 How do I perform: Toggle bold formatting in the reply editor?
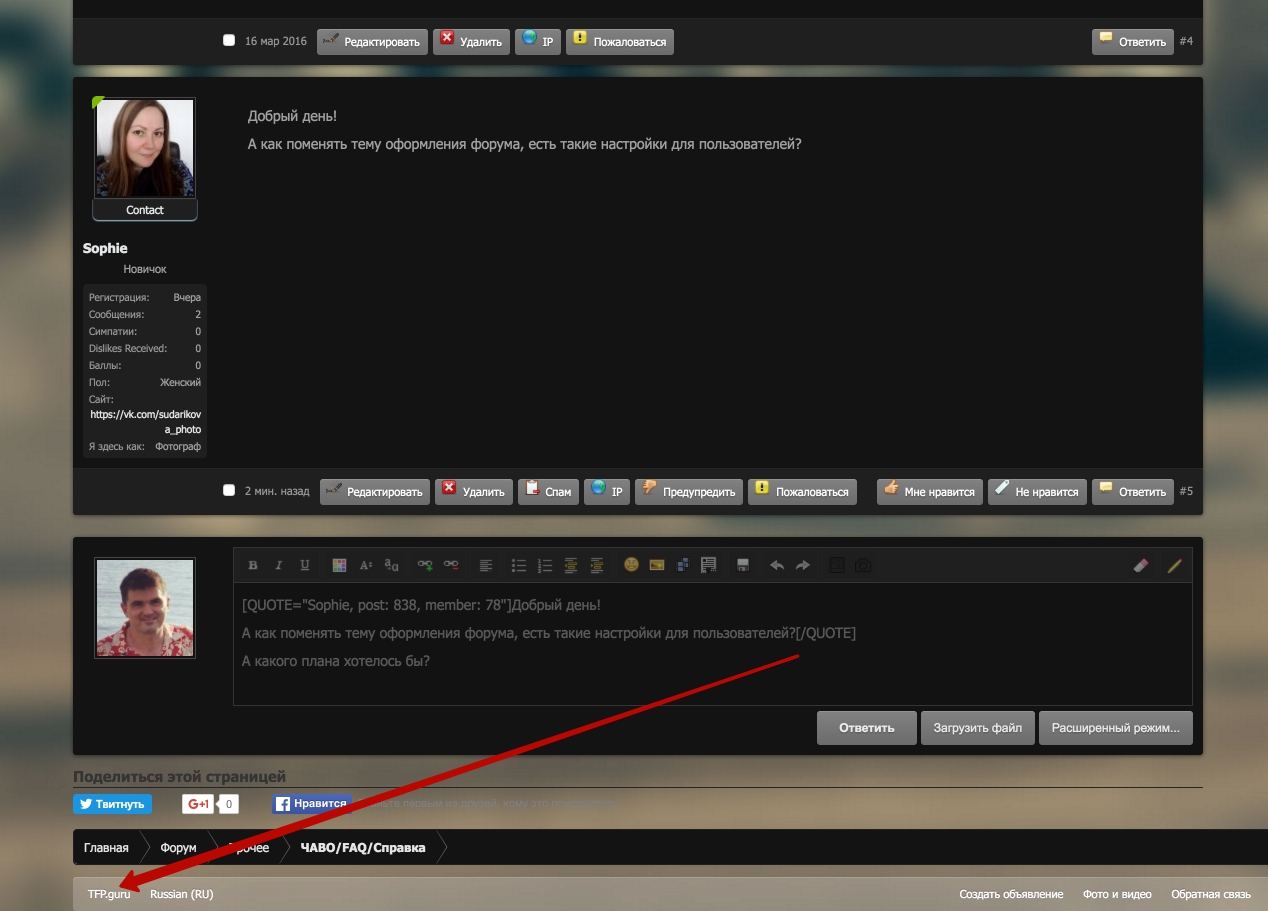pyautogui.click(x=253, y=565)
